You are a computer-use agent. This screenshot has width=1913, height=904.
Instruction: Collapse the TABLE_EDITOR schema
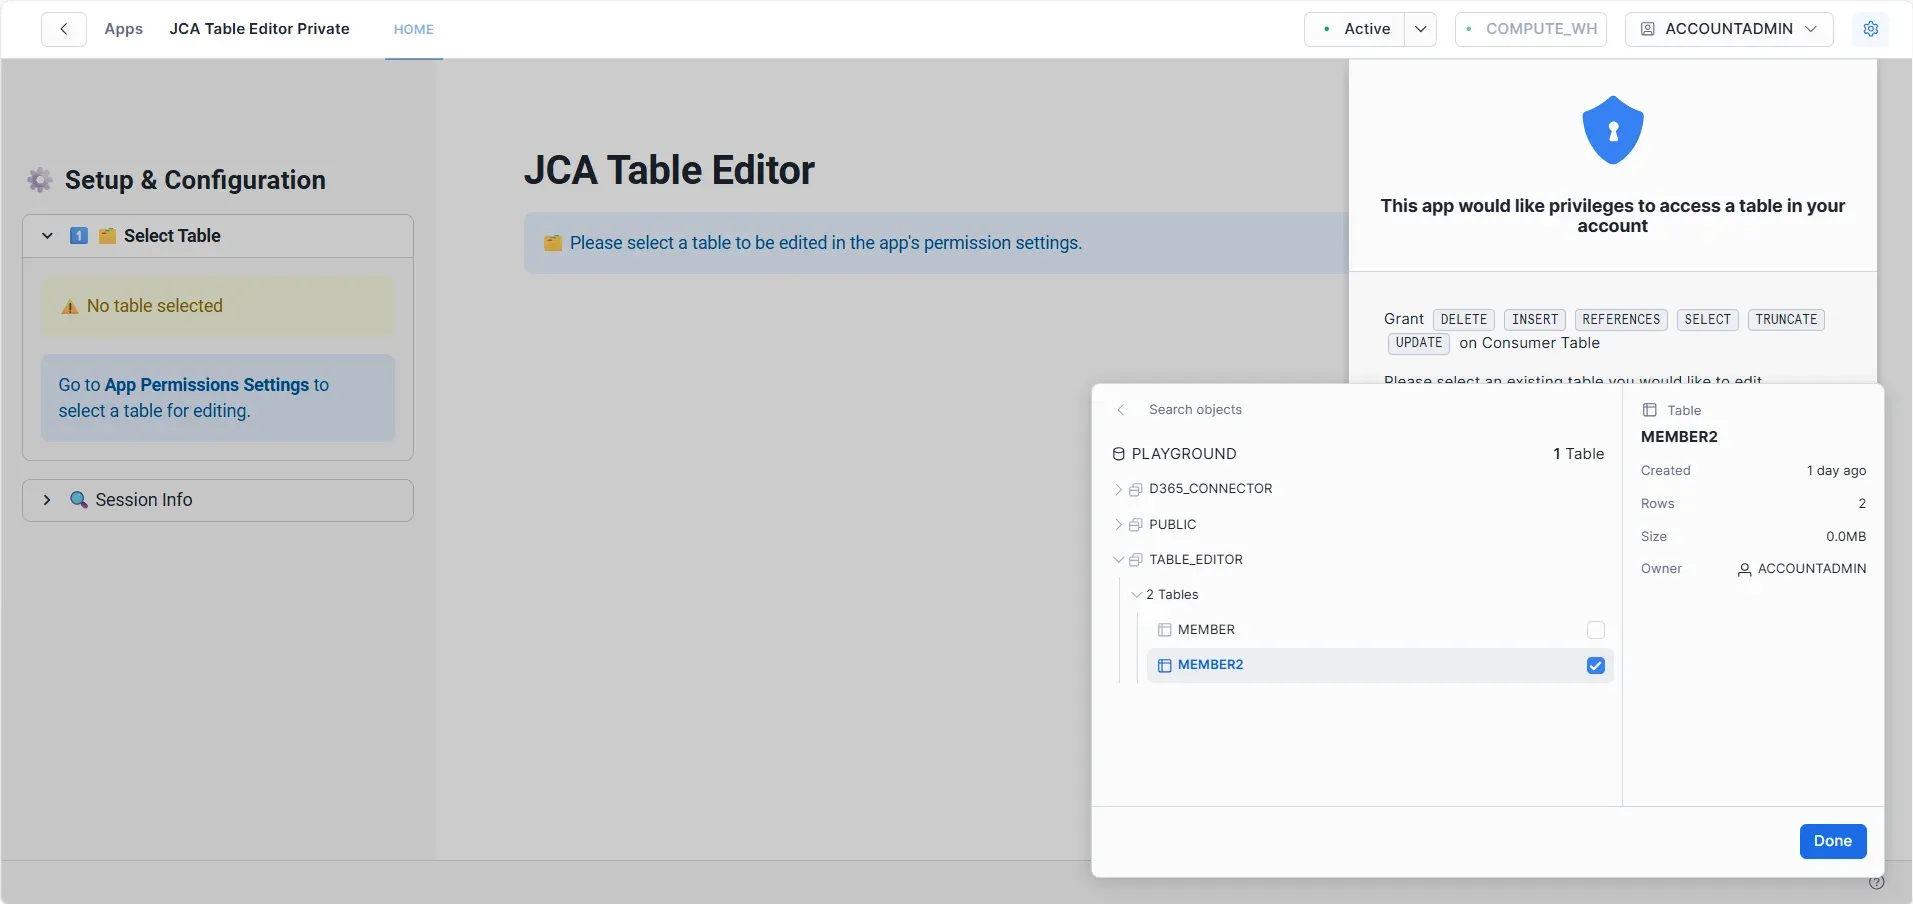point(1119,559)
